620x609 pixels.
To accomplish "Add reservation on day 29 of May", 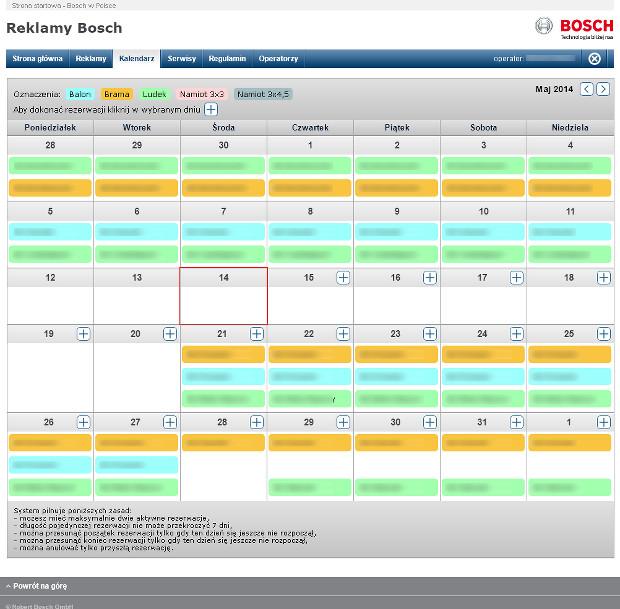I will [343, 422].
